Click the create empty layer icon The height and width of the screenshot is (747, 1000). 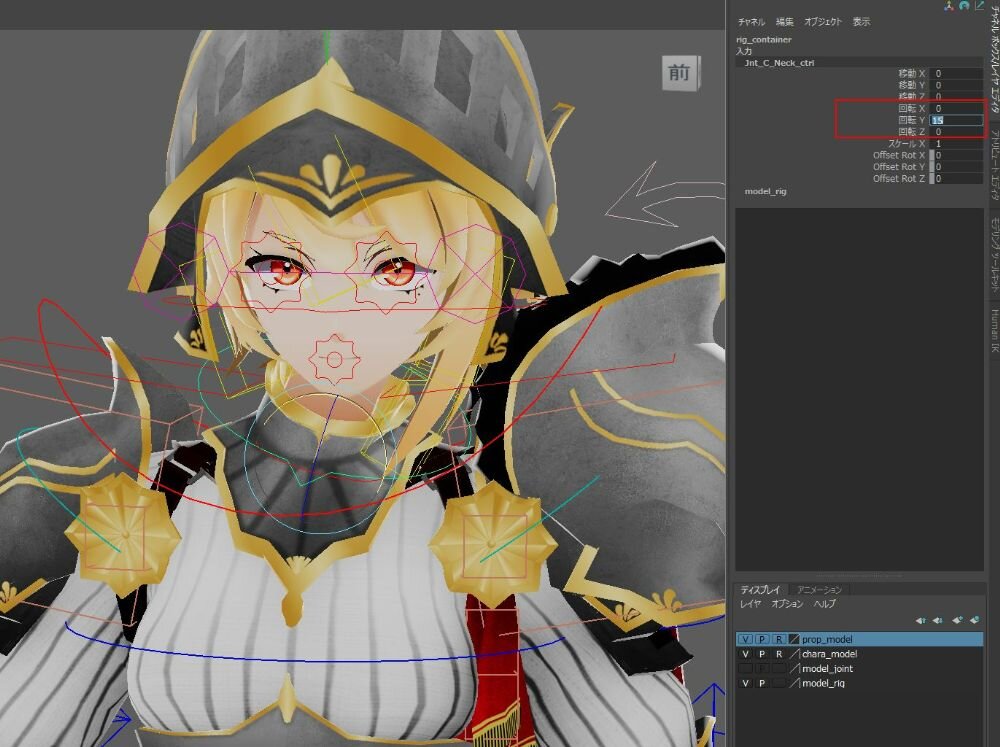pos(957,620)
